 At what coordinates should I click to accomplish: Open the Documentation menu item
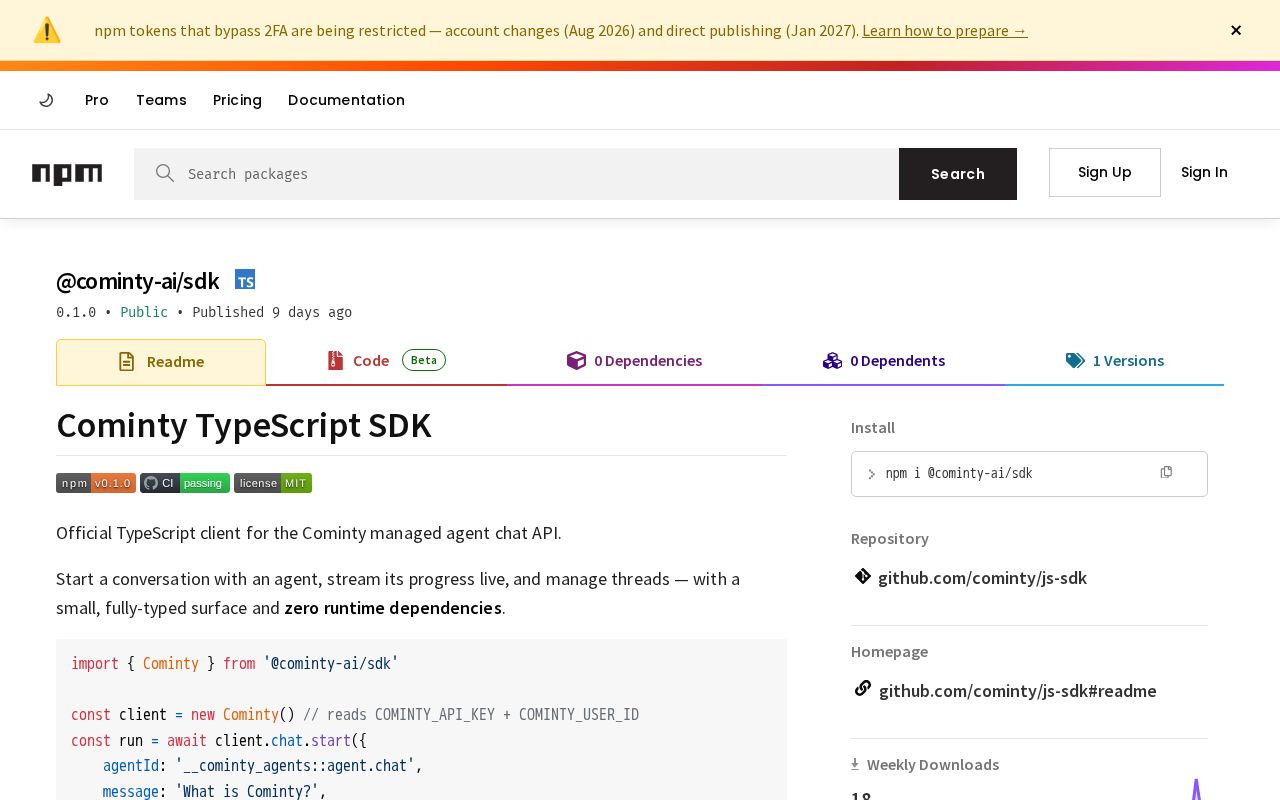(346, 100)
